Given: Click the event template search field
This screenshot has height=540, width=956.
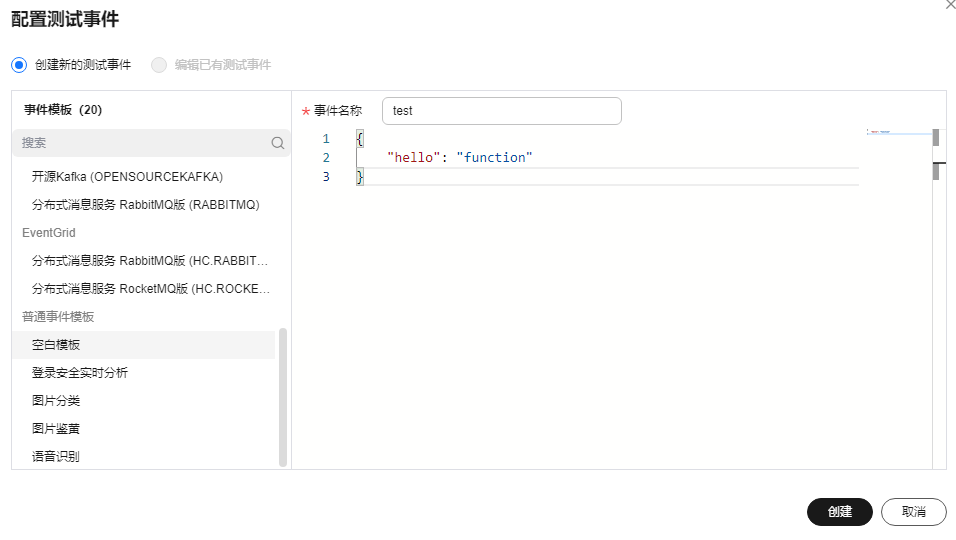Looking at the screenshot, I should (140, 143).
